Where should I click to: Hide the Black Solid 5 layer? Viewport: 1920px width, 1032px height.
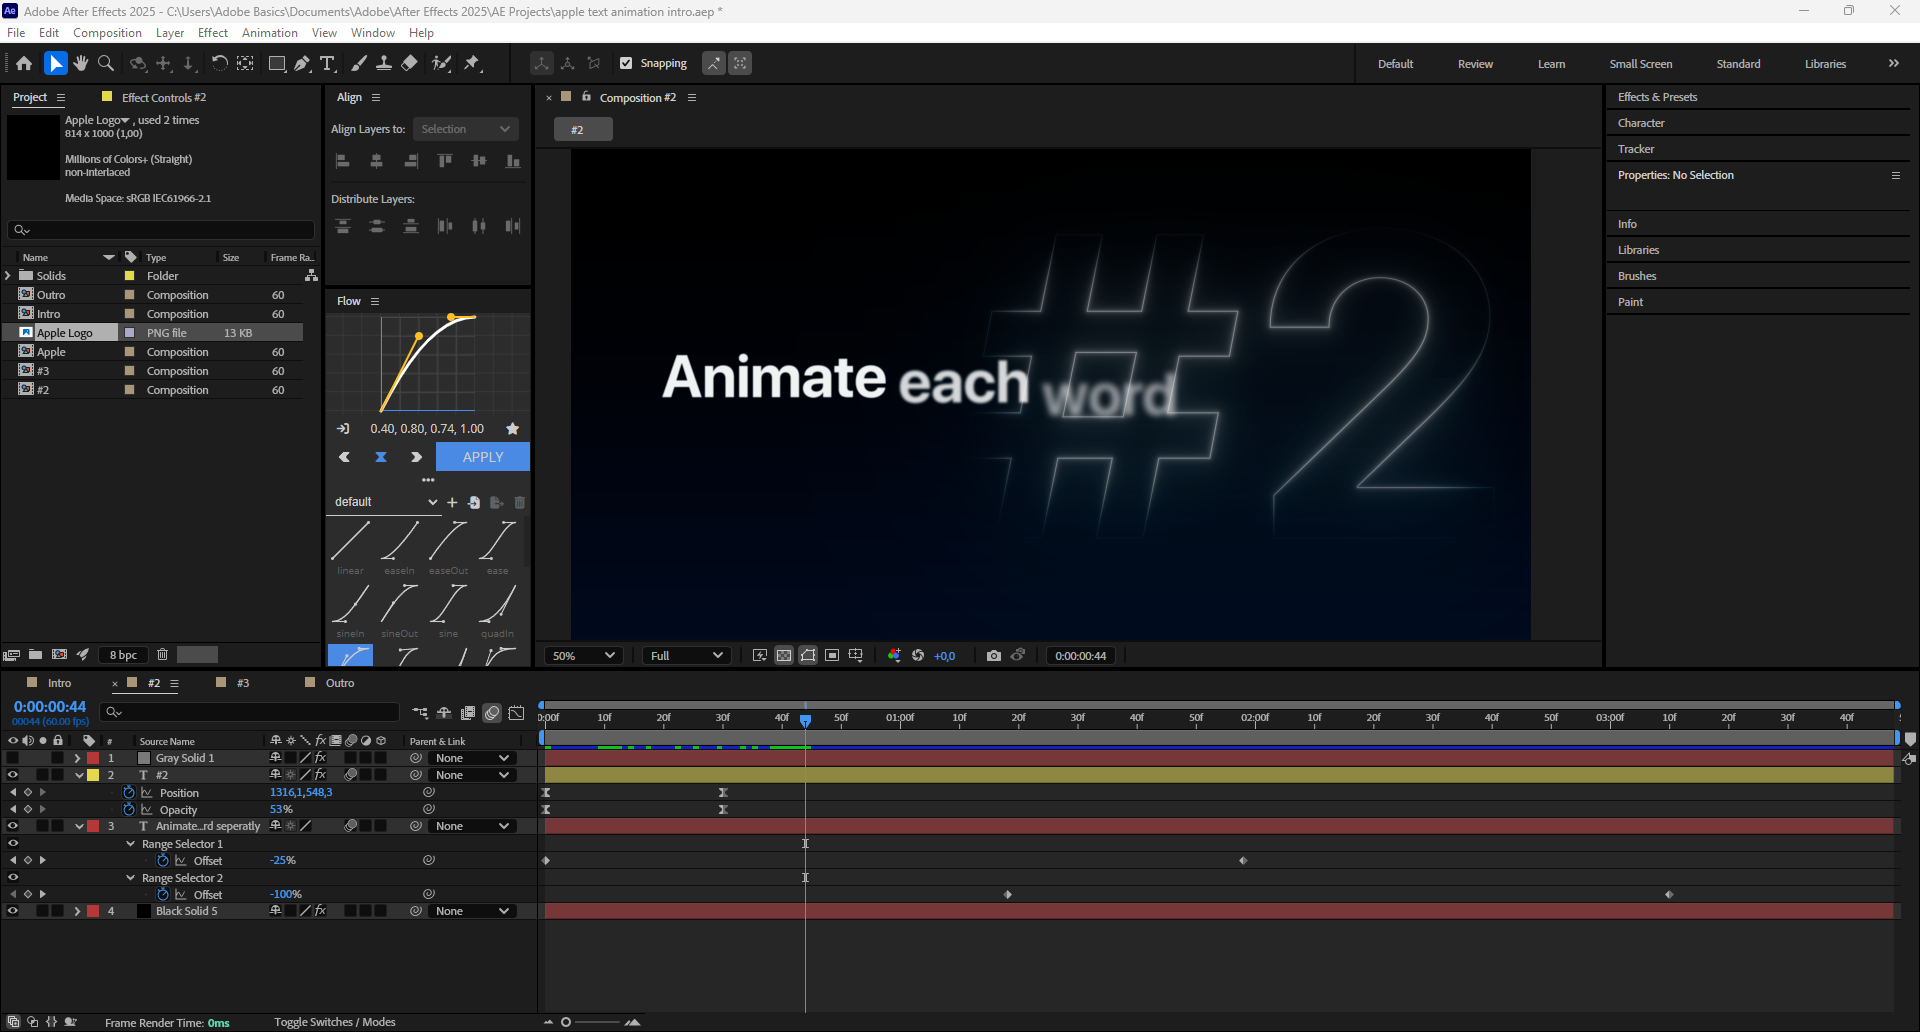coord(13,911)
